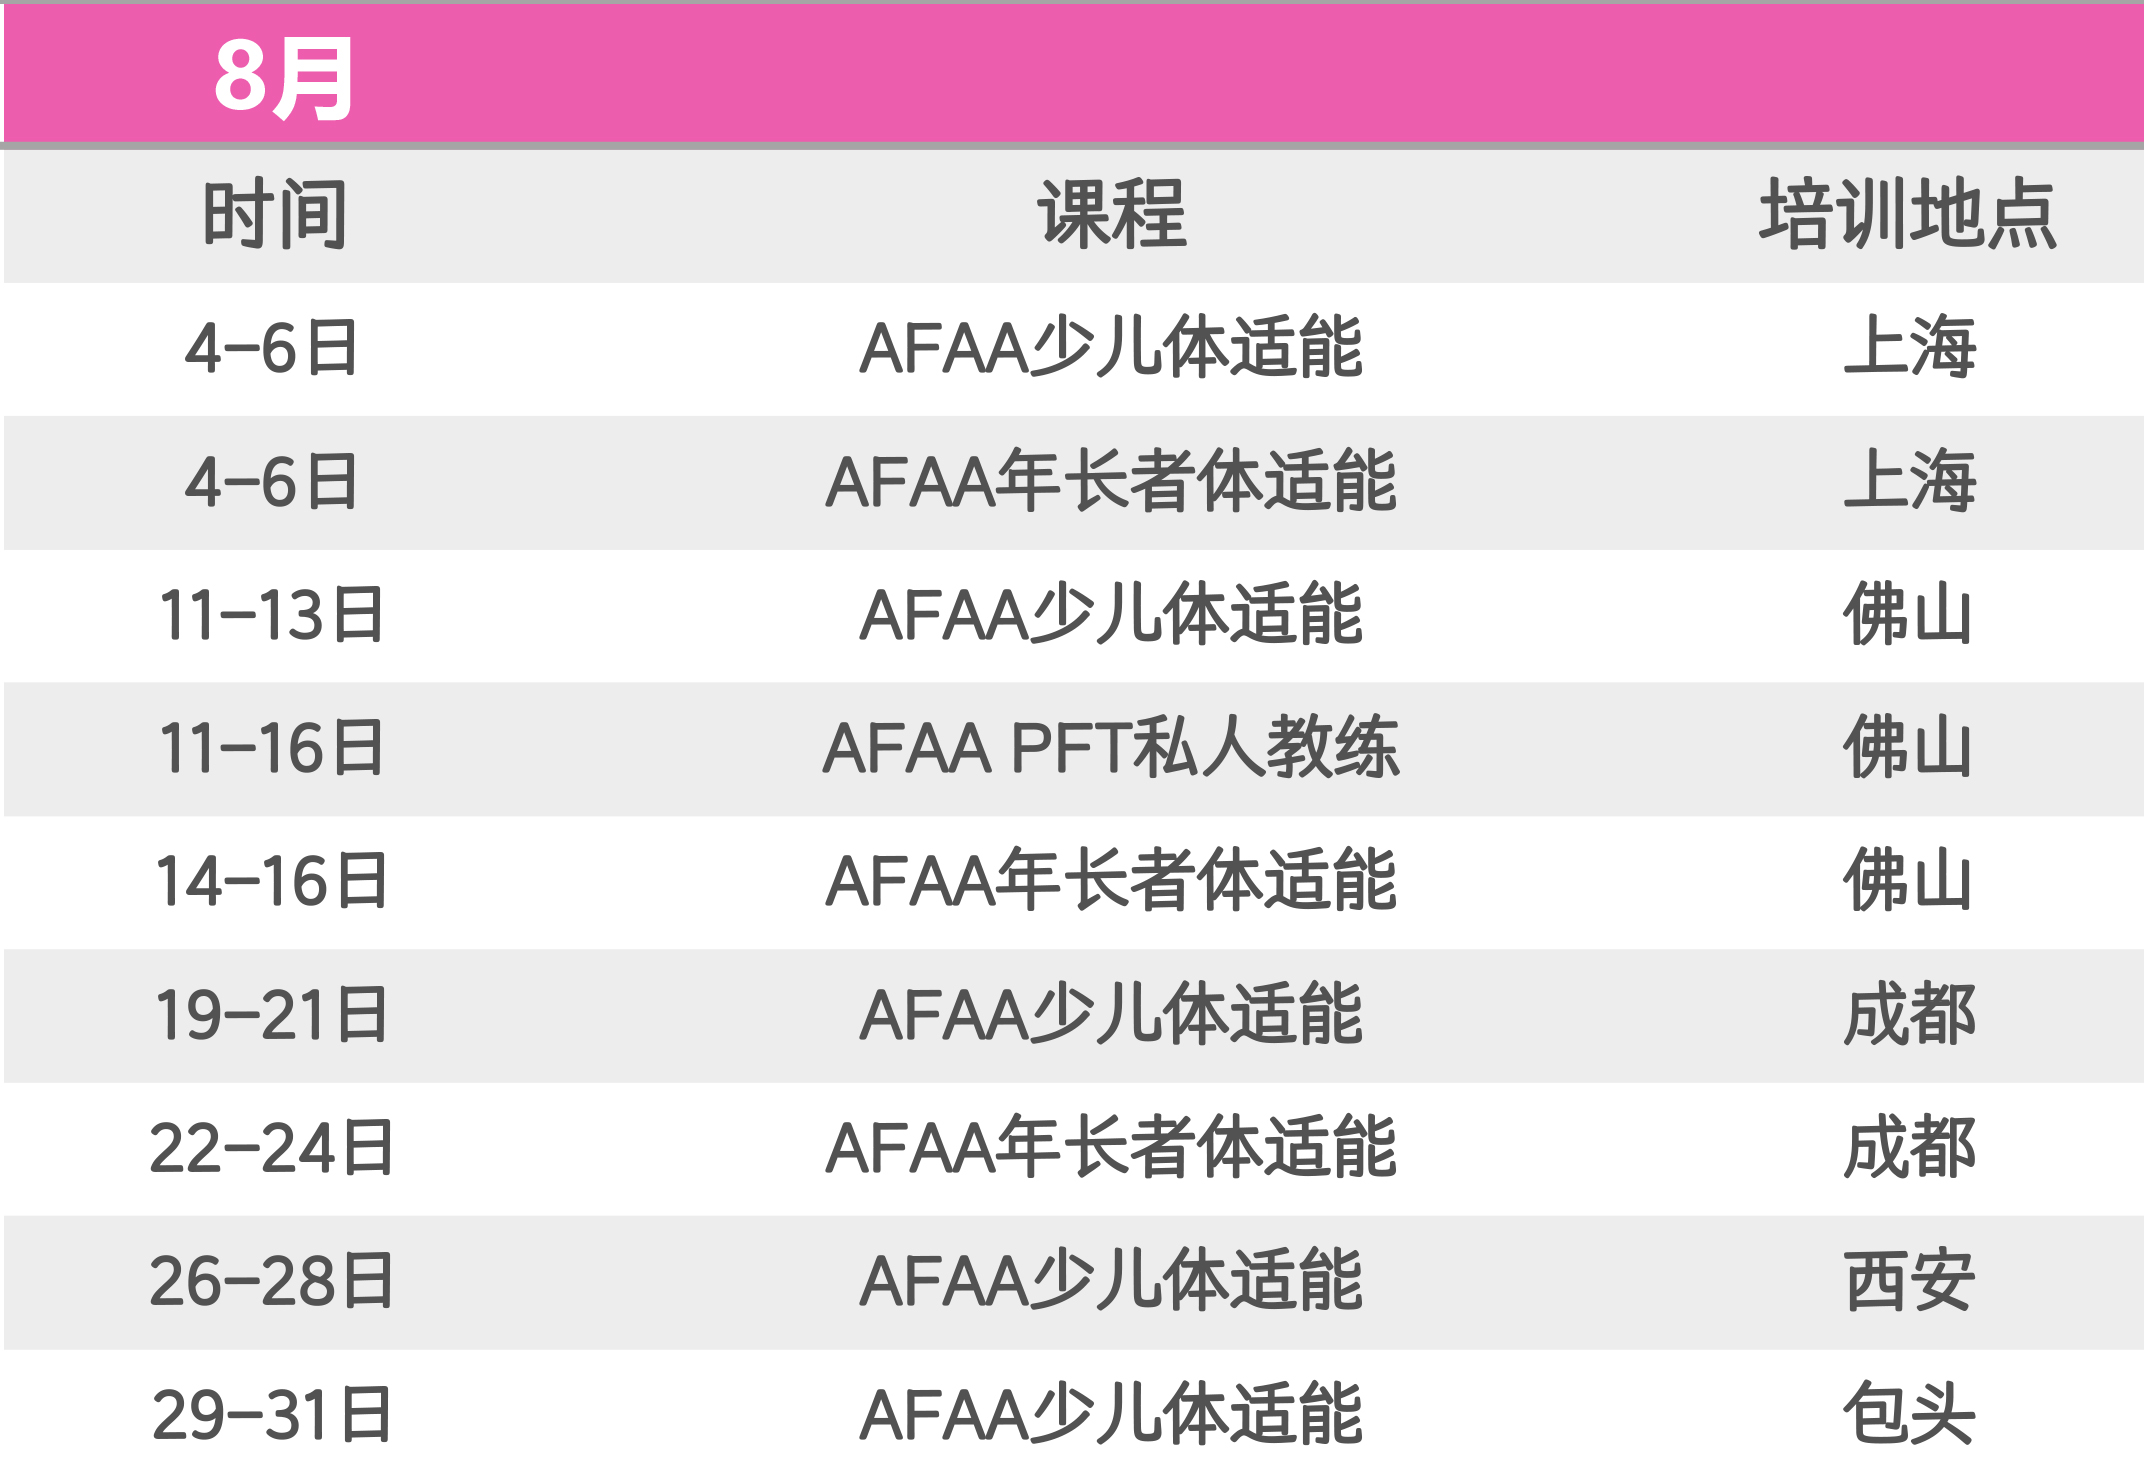Image resolution: width=2144 pixels, height=1475 pixels.
Task: Click the 8月 header title
Action: pyautogui.click(x=284, y=77)
